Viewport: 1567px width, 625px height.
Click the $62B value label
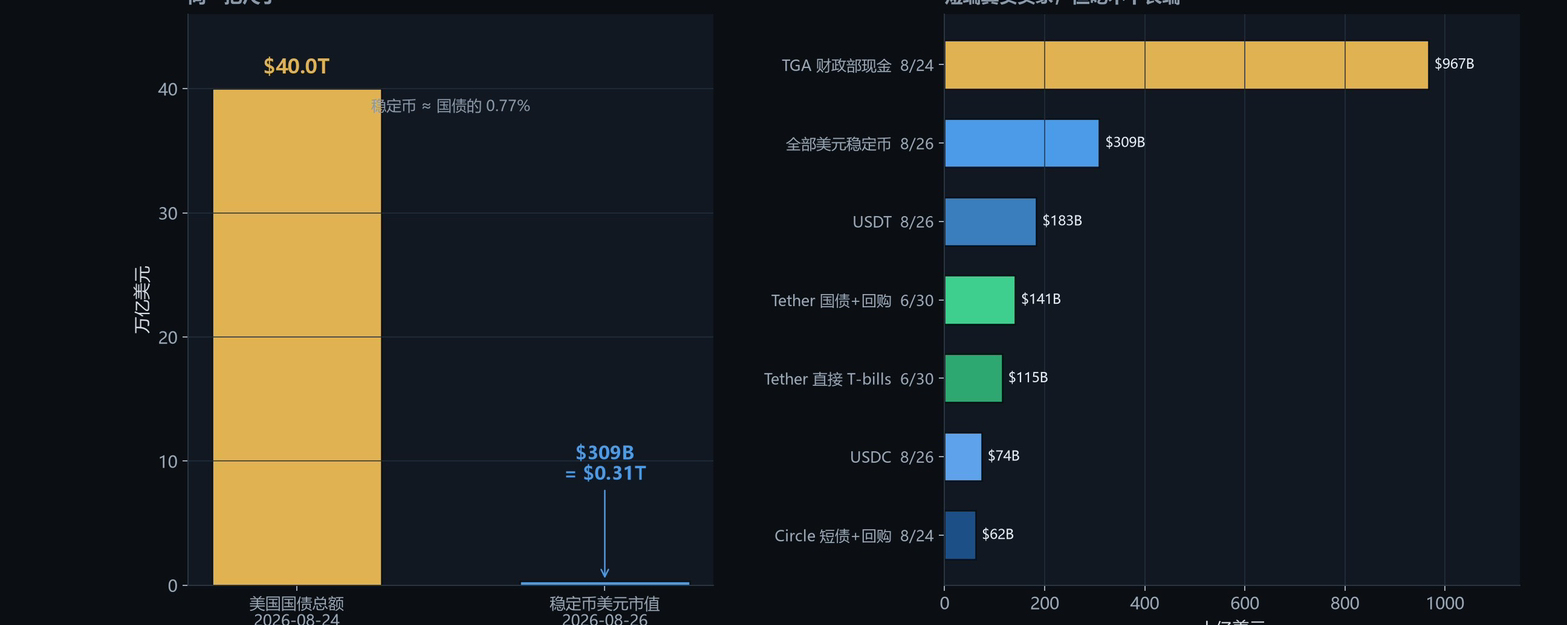998,534
